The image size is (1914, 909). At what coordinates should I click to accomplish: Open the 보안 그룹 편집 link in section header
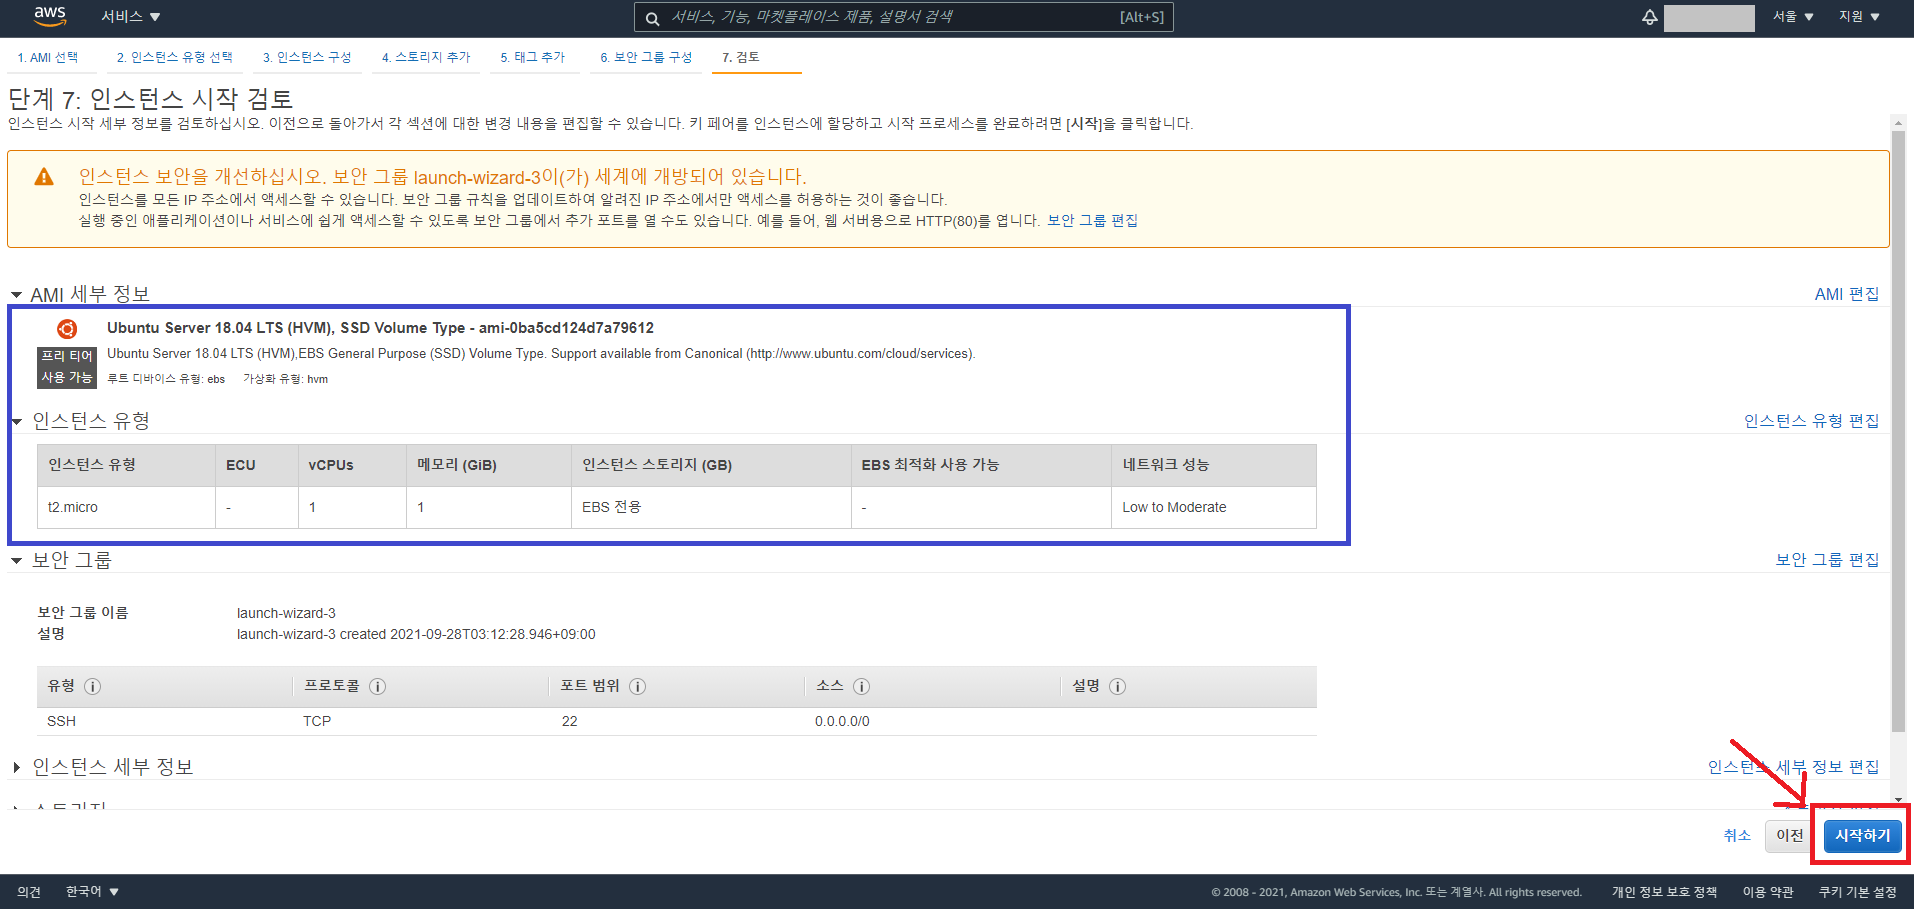(1827, 560)
